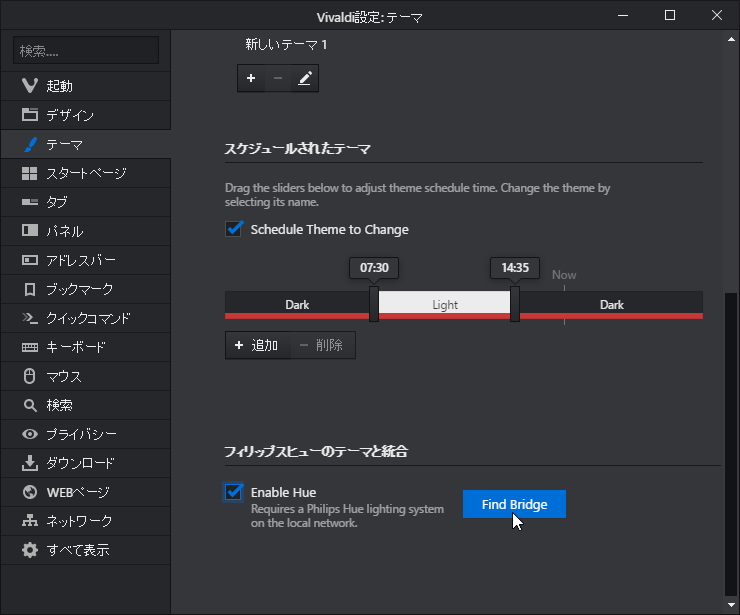Click the 削除 schedule button
740x615 pixels.
(323, 345)
